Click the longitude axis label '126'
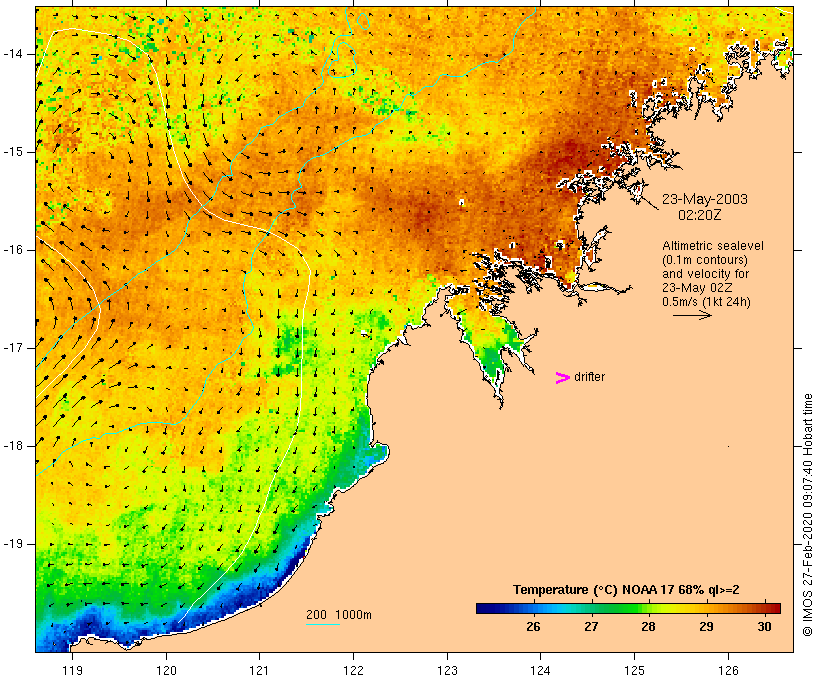This screenshot has height=680, width=820. coord(728,671)
